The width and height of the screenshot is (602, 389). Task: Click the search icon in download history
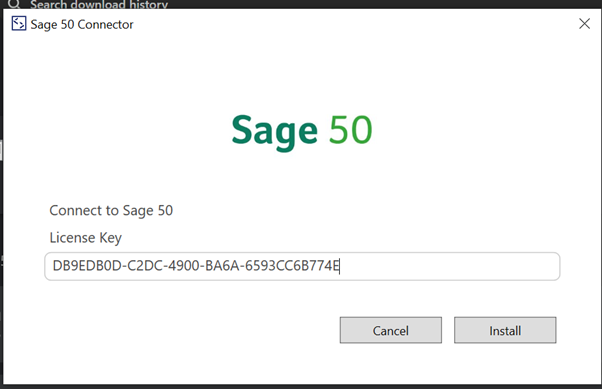[x=14, y=4]
